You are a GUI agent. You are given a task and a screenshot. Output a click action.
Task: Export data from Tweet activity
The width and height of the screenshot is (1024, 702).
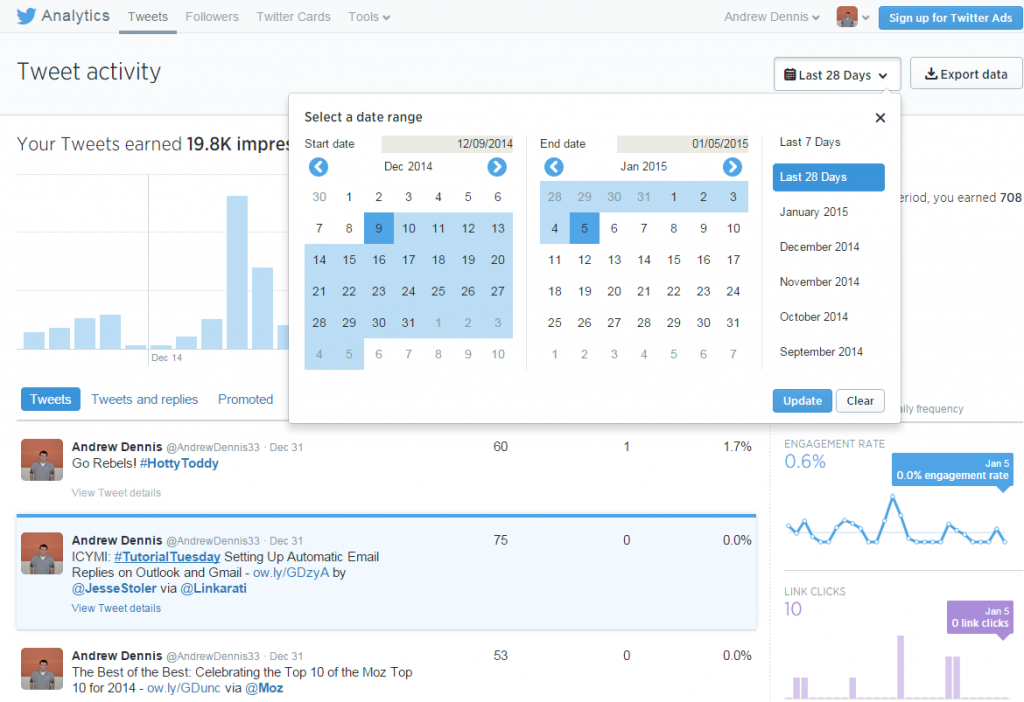(965, 75)
